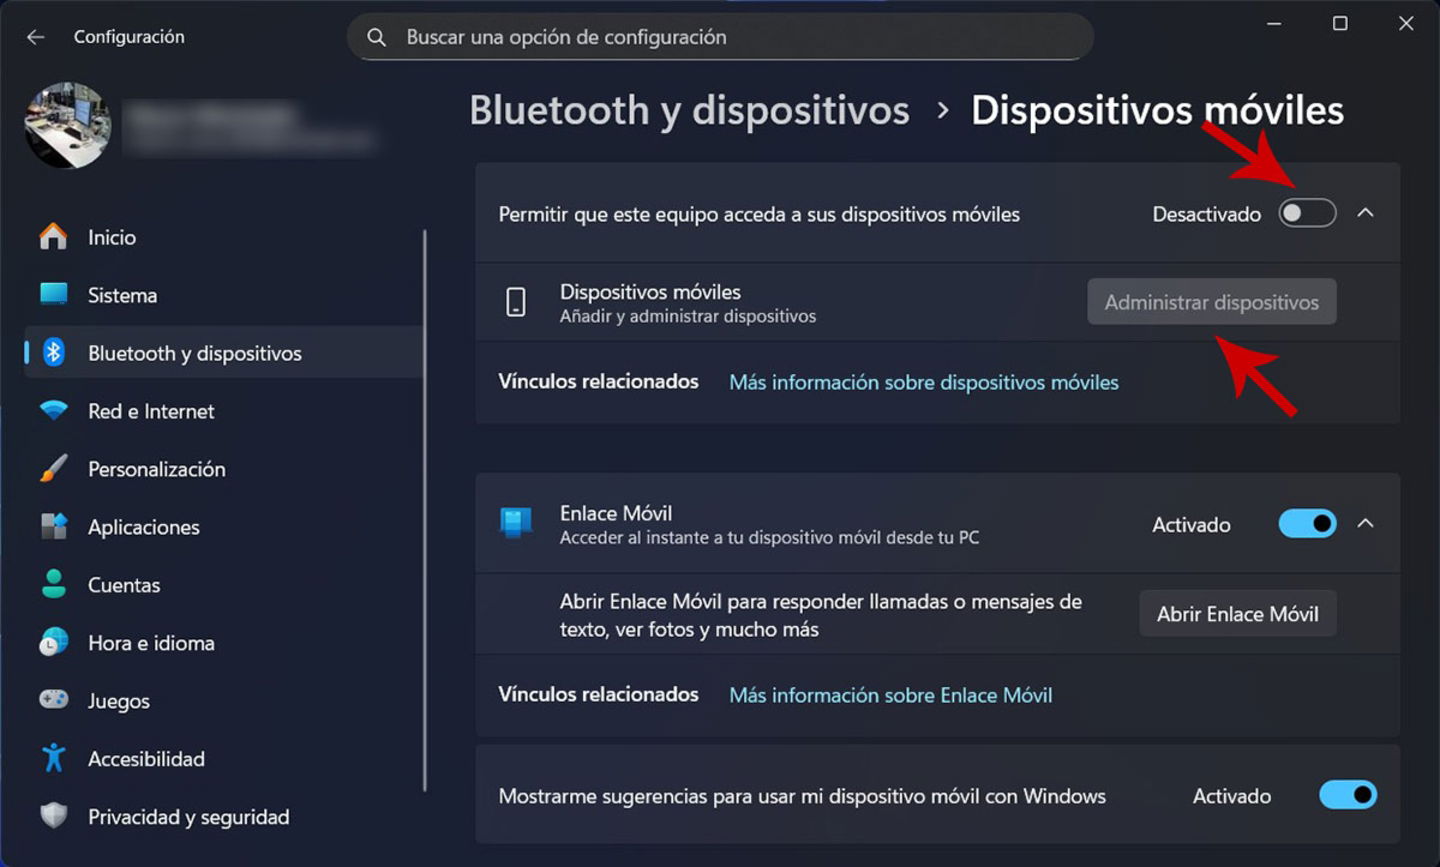
Task: Turn off the Enlace Móvil toggle
Action: 1307,523
